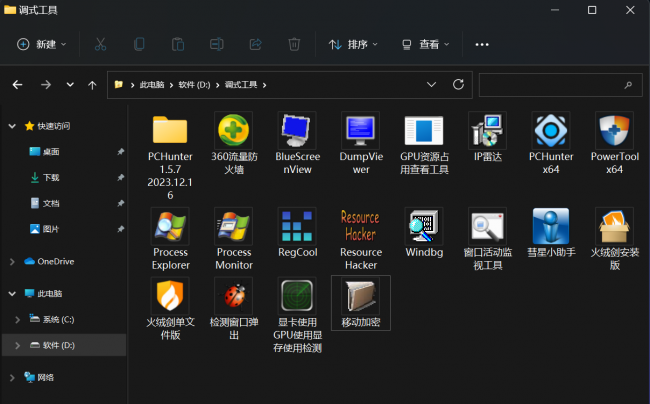
Task: Select the Process Explorer icon
Action: click(170, 226)
